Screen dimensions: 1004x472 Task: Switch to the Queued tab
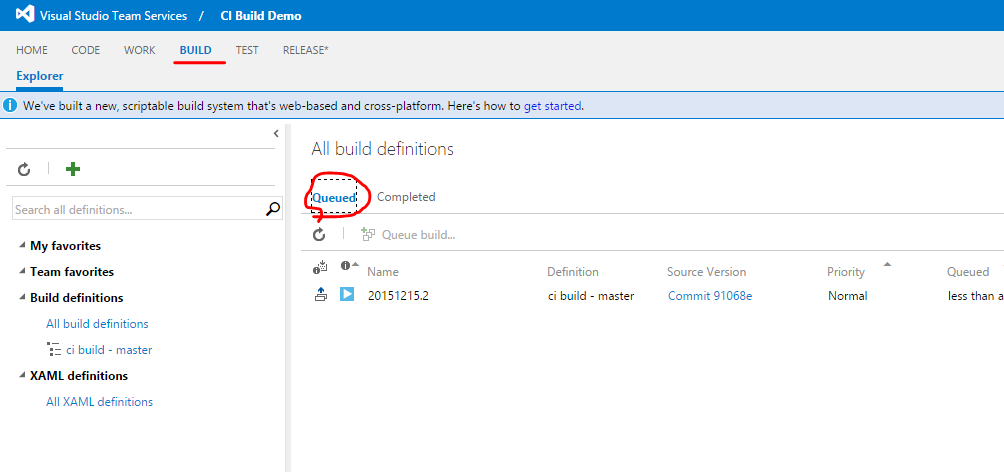point(334,198)
